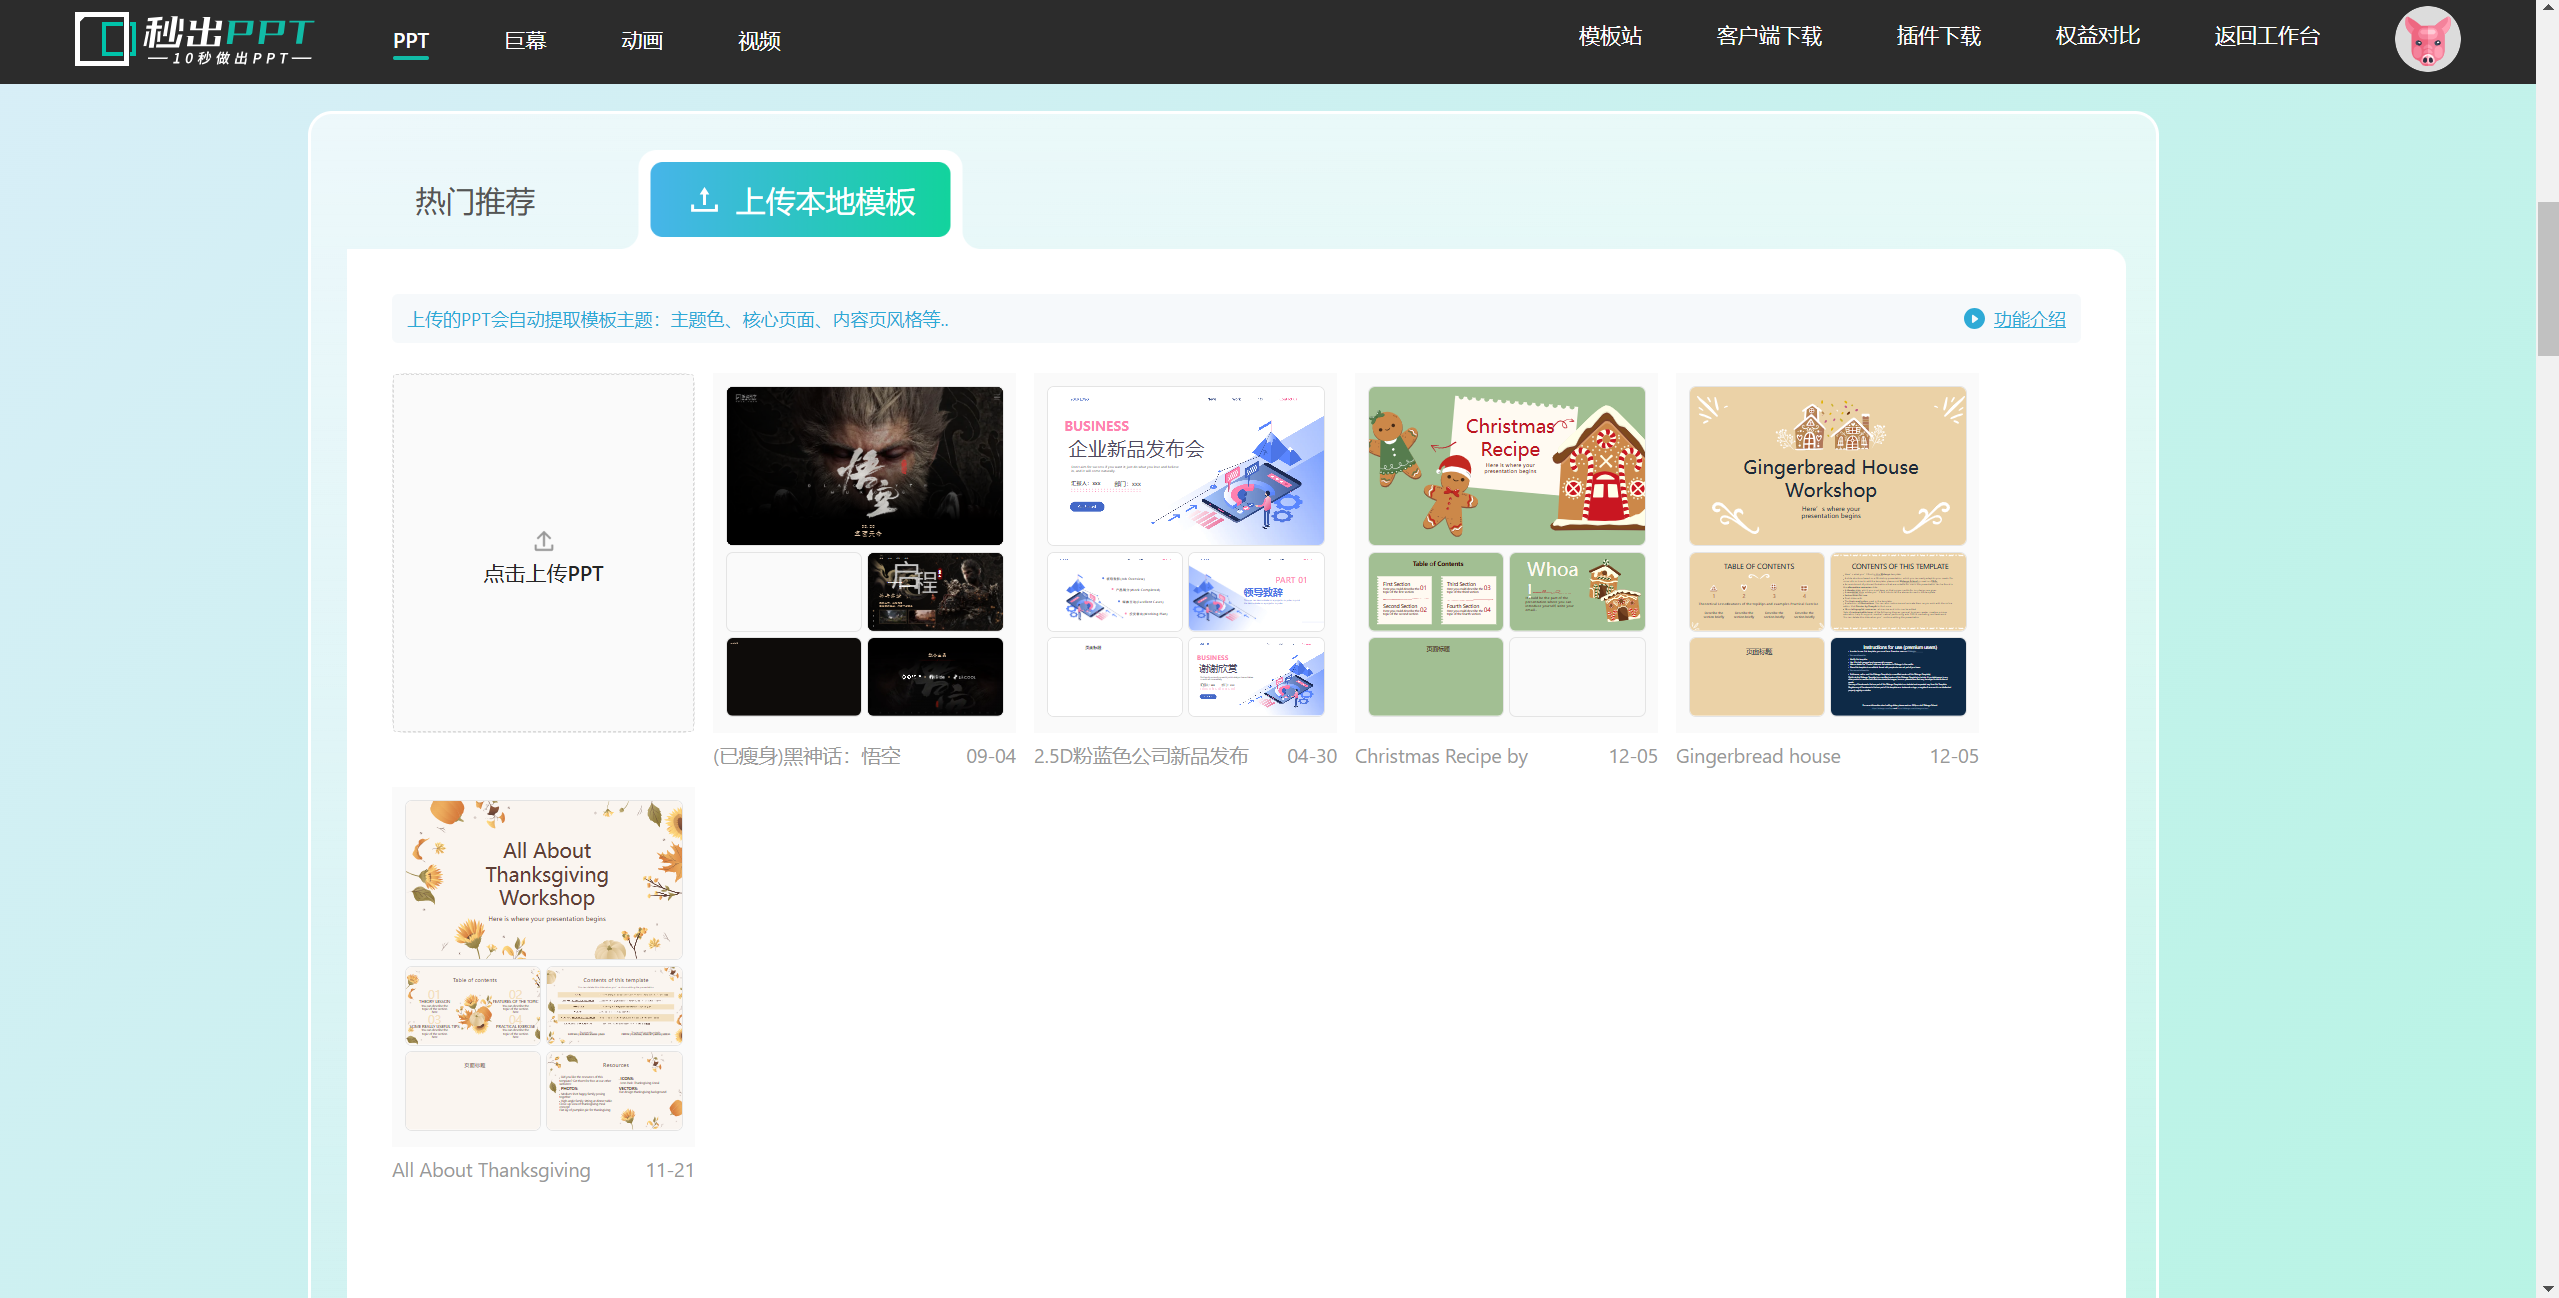
Task: Select the Gingerbread House Workshop cover thumbnail
Action: (x=1827, y=466)
